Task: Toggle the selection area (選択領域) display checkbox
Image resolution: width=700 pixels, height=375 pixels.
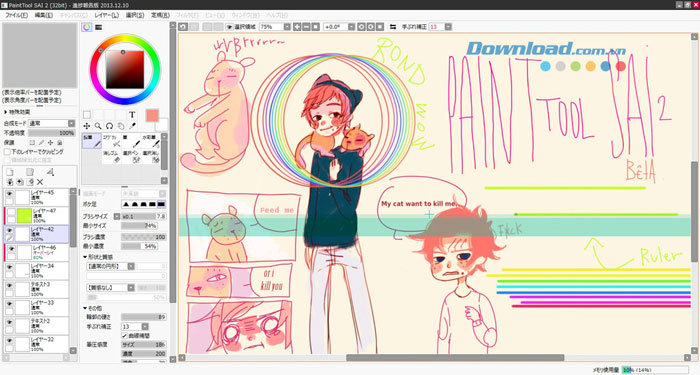Action: coord(229,27)
